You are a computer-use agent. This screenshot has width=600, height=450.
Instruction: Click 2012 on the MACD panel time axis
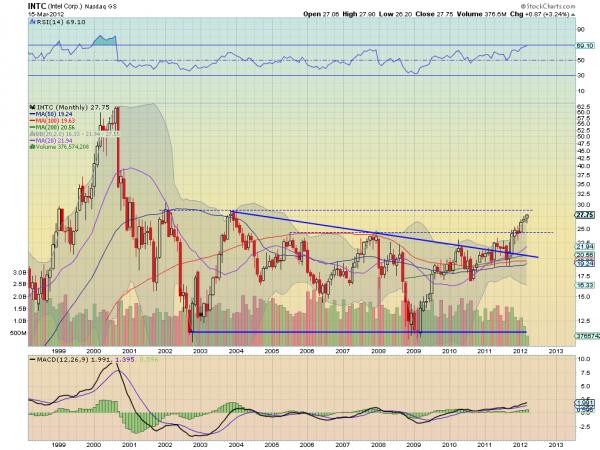520,445
